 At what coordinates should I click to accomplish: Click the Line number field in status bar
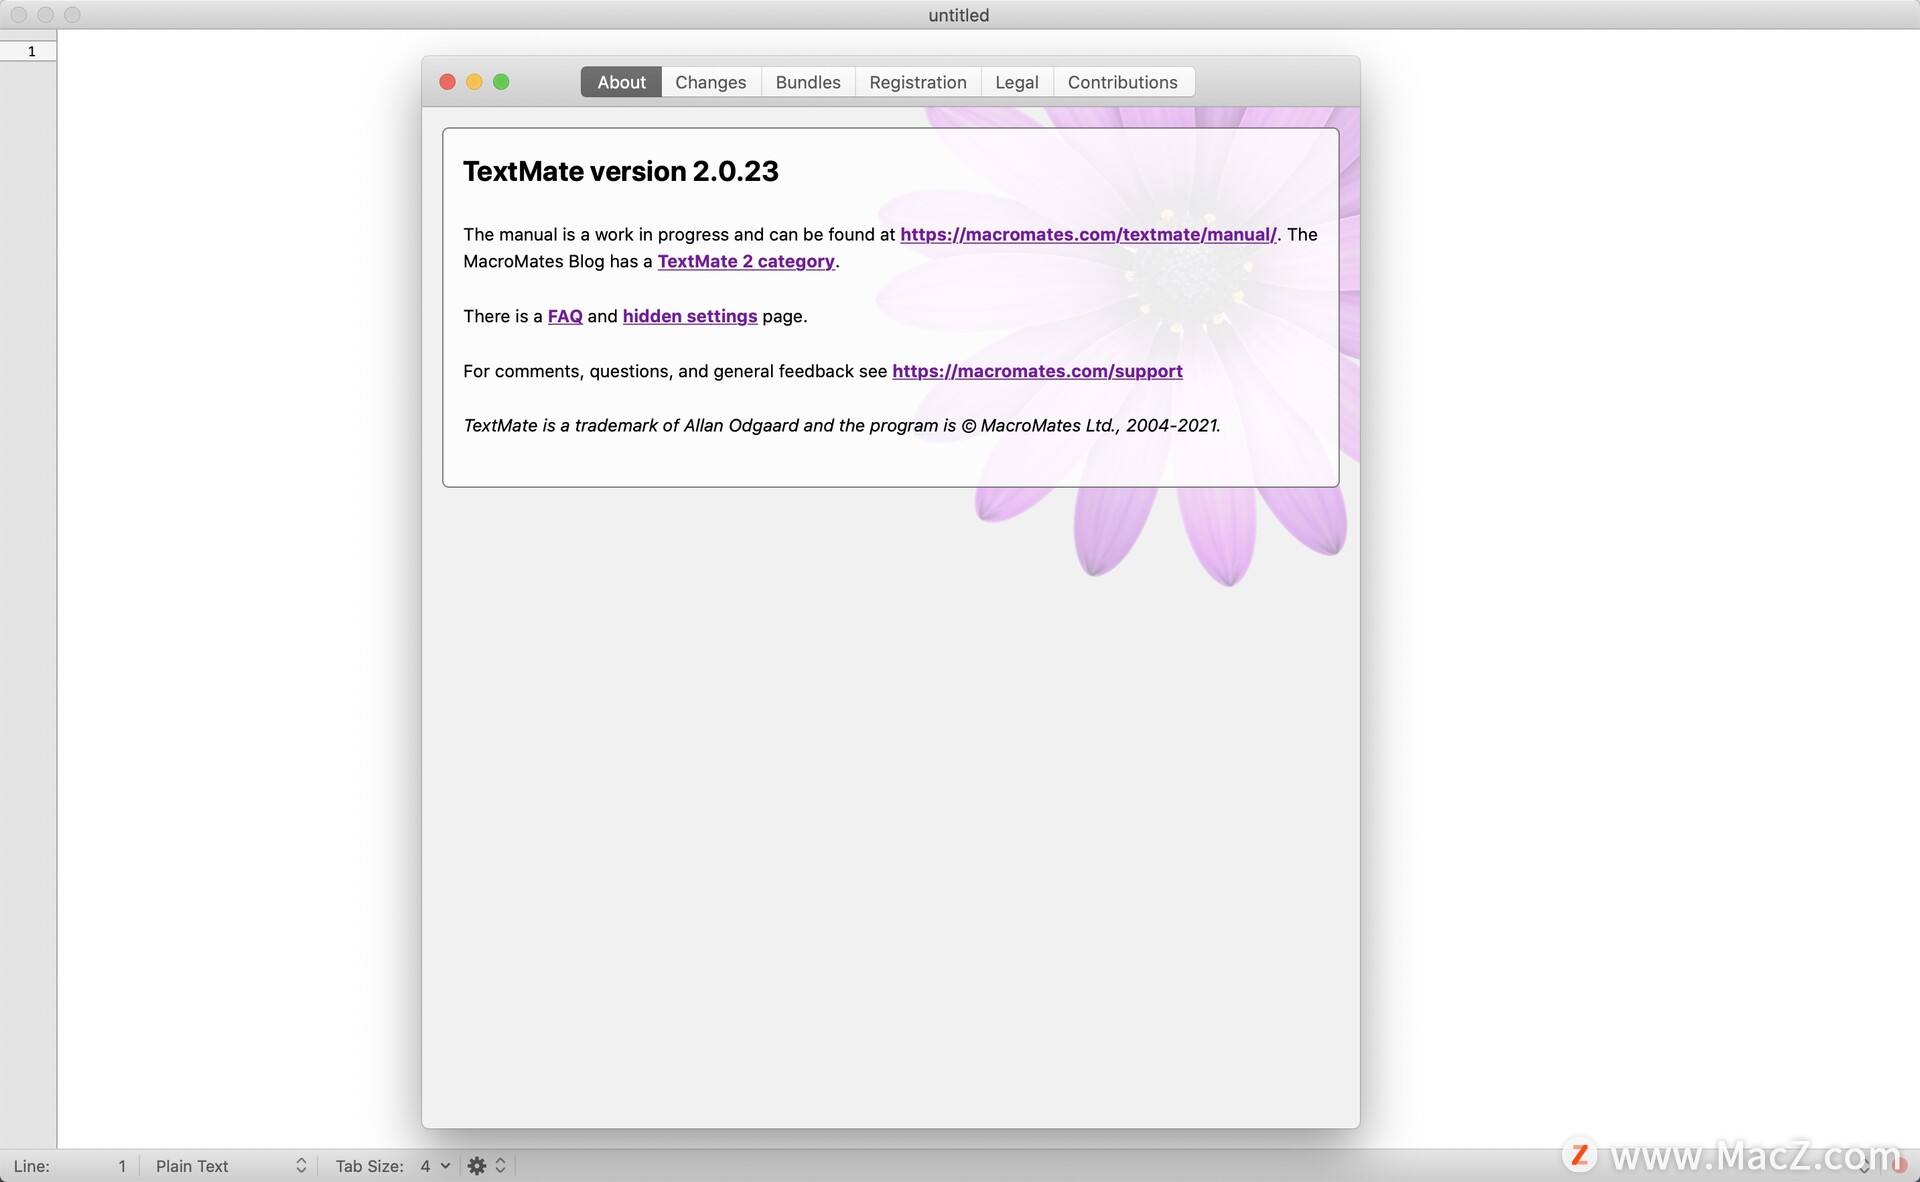(70, 1166)
